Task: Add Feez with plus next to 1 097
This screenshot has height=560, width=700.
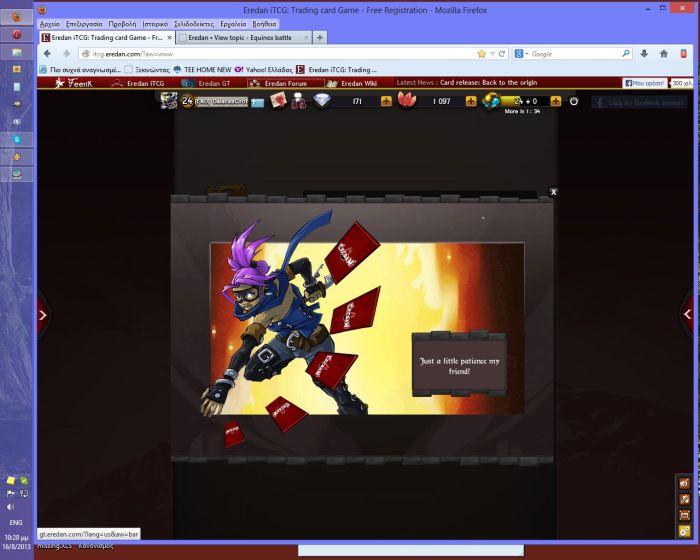Action: coord(471,101)
